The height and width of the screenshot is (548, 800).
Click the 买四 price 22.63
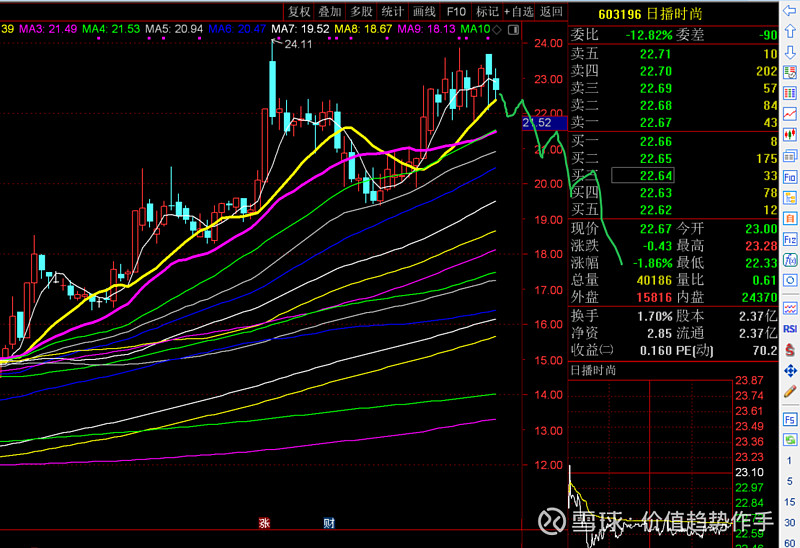pos(656,193)
